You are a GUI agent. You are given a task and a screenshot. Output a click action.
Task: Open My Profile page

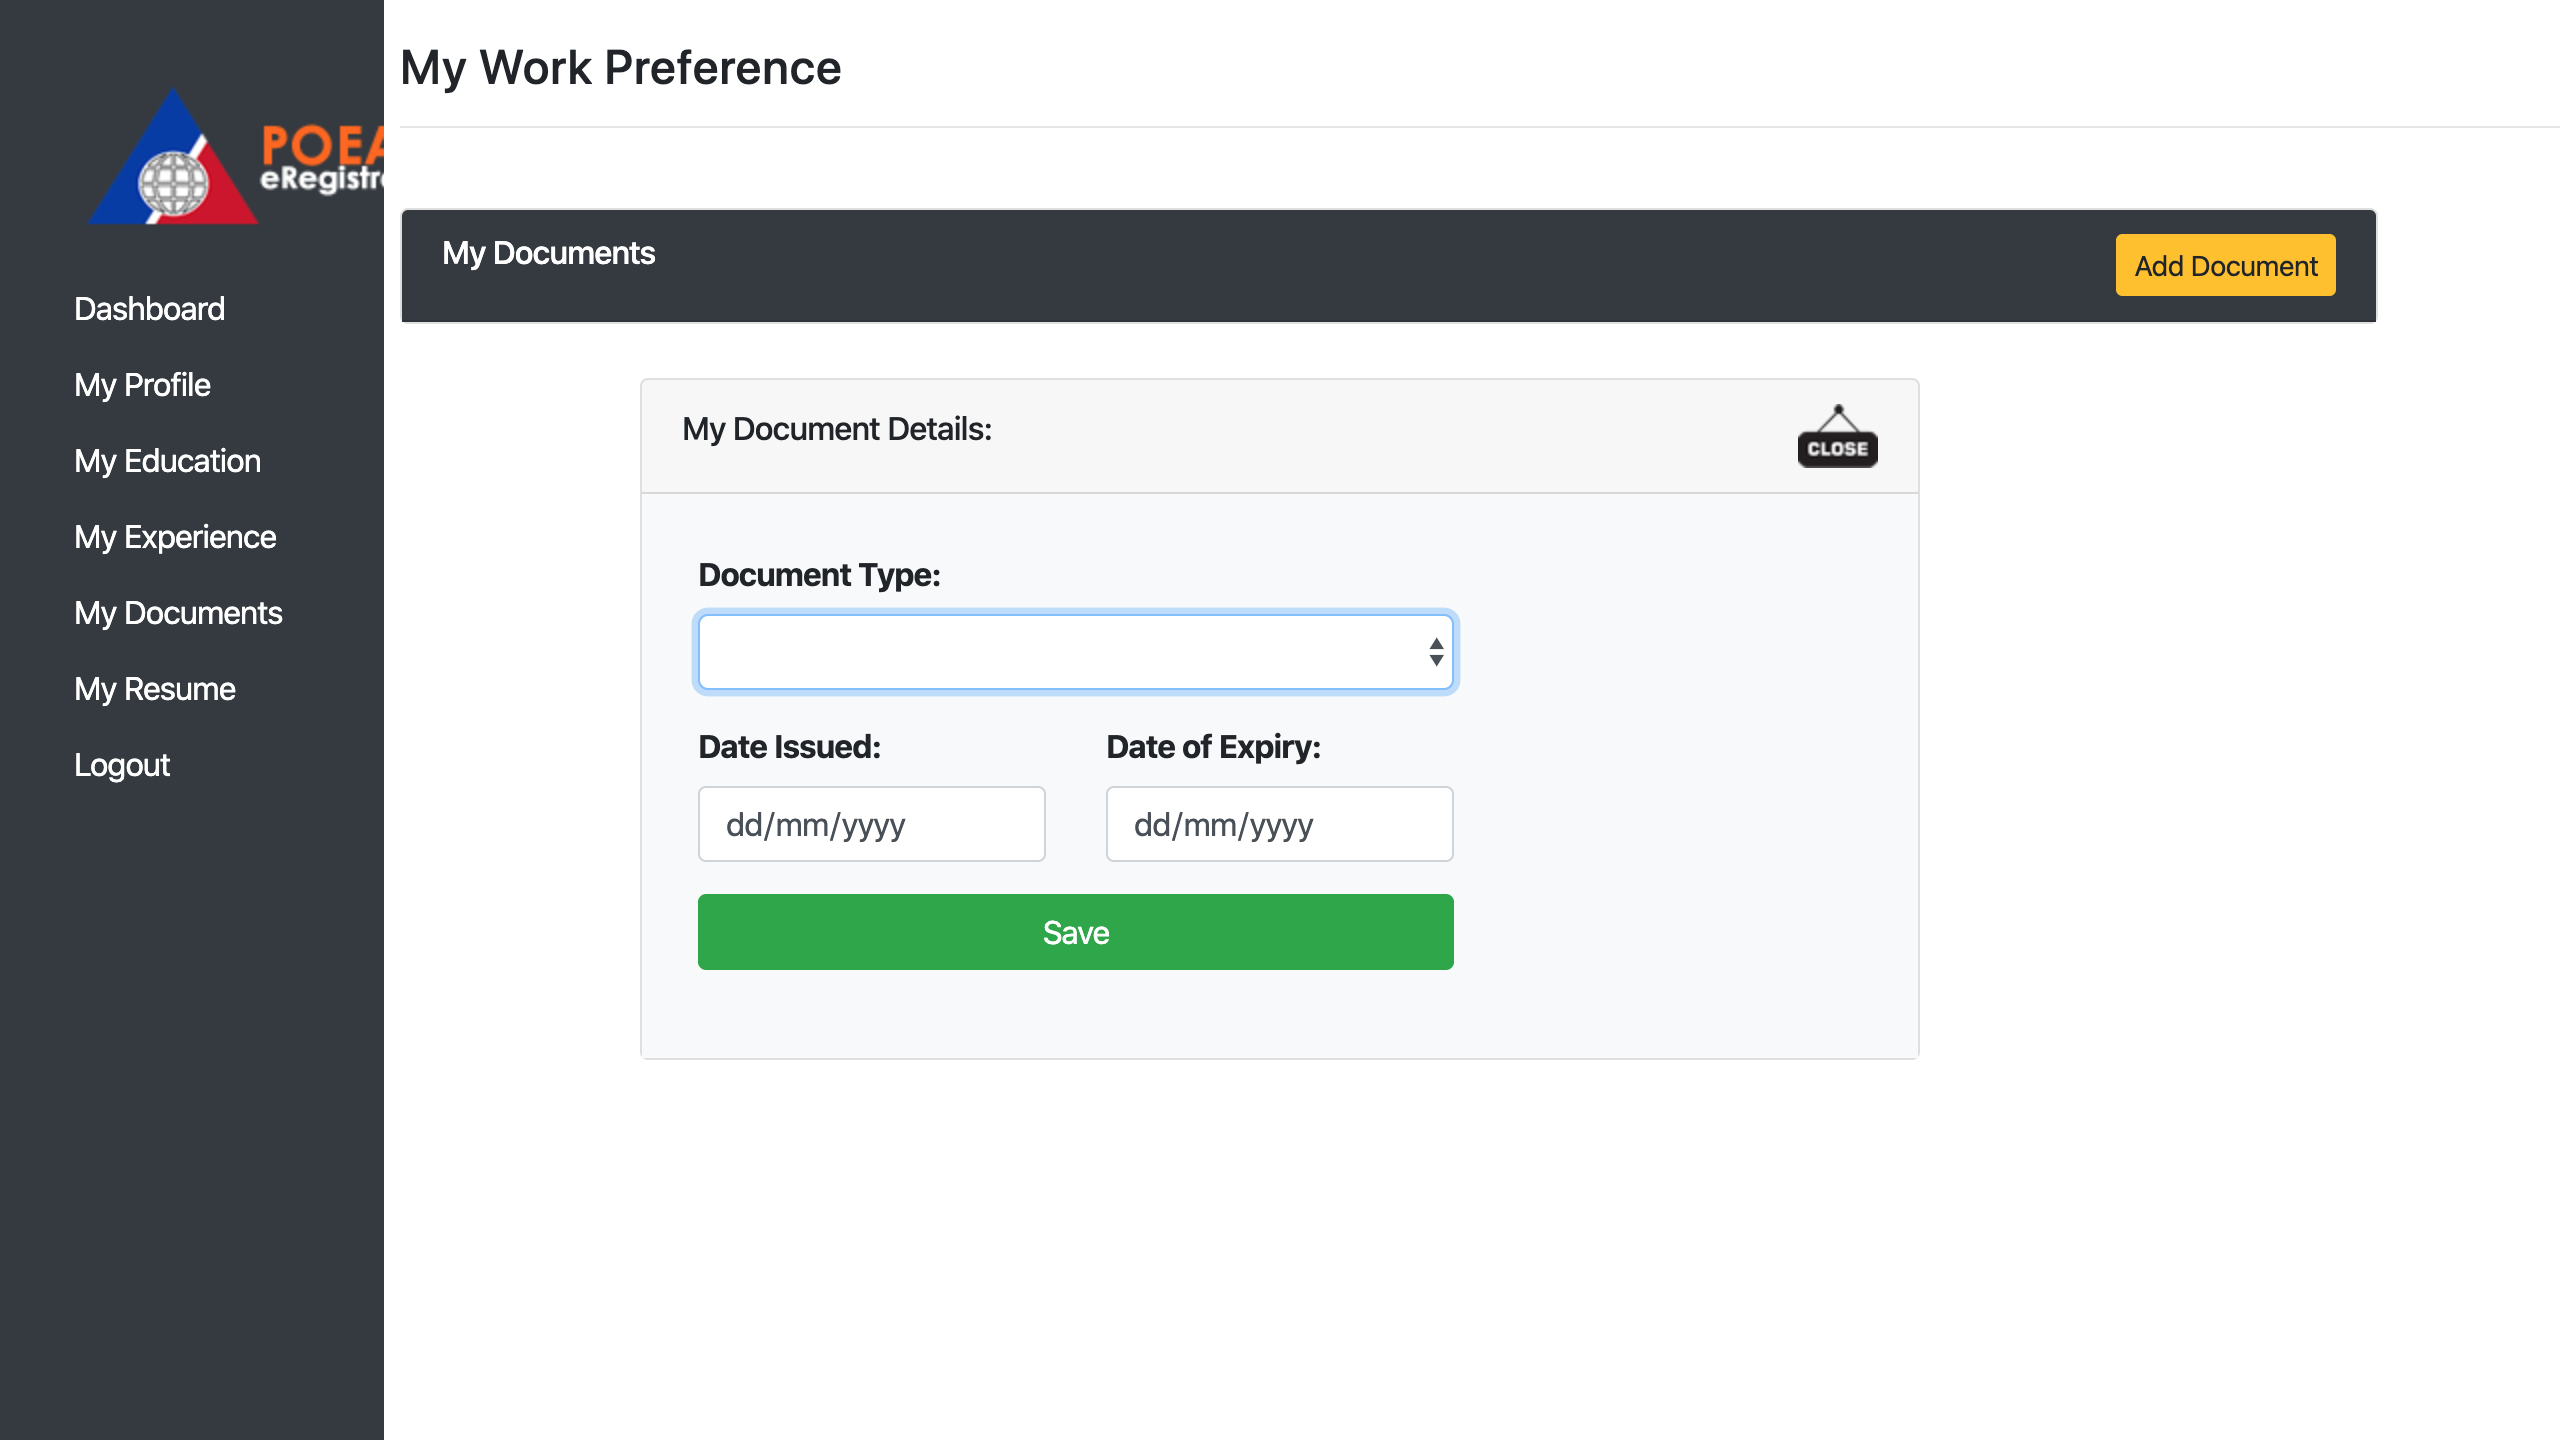pos(142,385)
